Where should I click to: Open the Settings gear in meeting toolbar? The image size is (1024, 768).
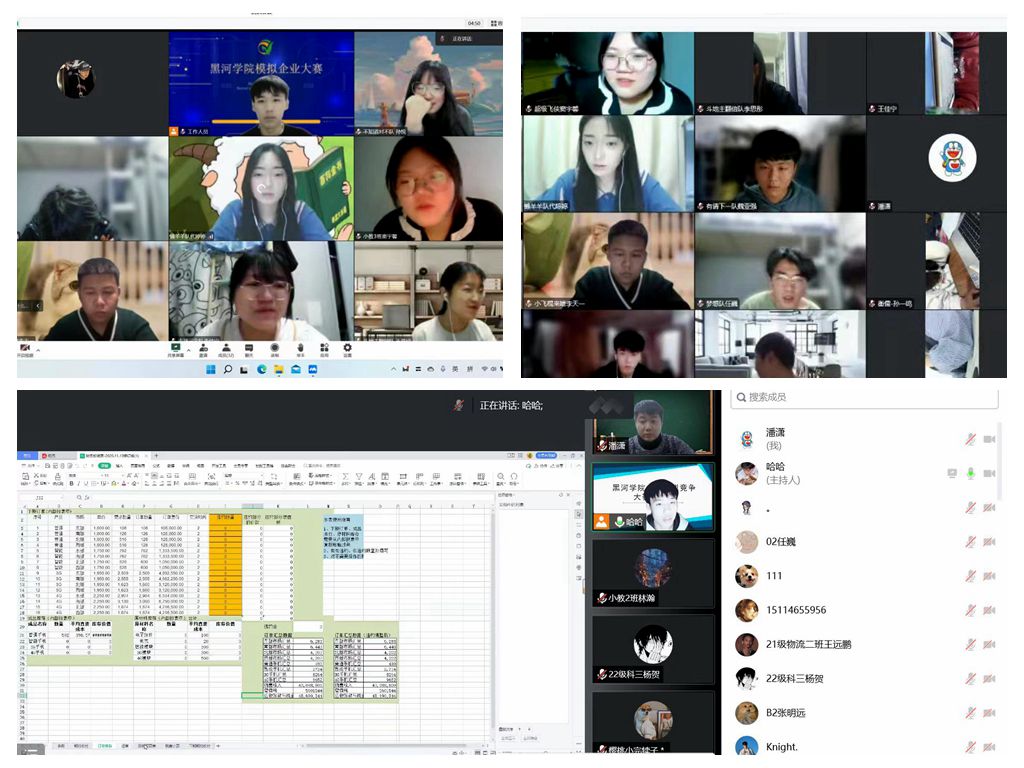[348, 349]
